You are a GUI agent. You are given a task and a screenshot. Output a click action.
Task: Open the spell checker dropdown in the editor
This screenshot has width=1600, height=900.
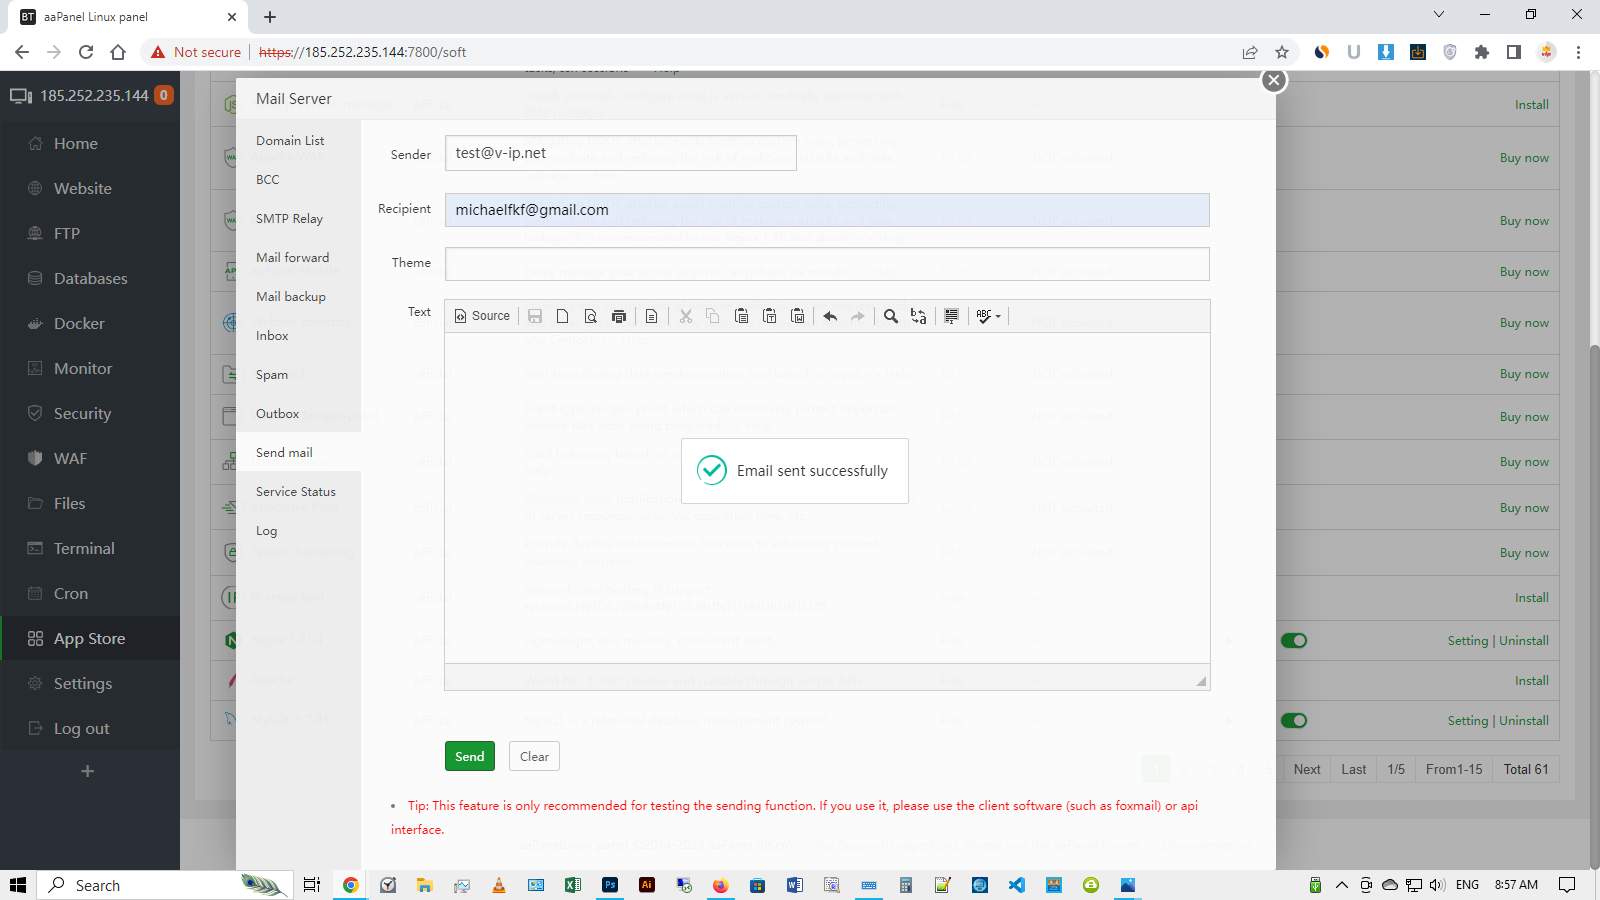click(988, 316)
